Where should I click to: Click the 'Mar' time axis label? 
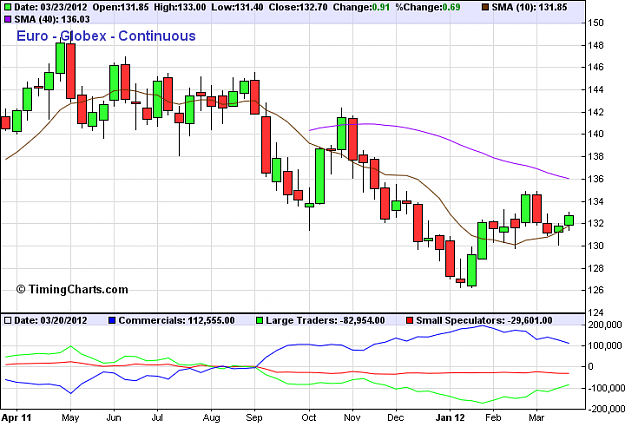pyautogui.click(x=536, y=418)
